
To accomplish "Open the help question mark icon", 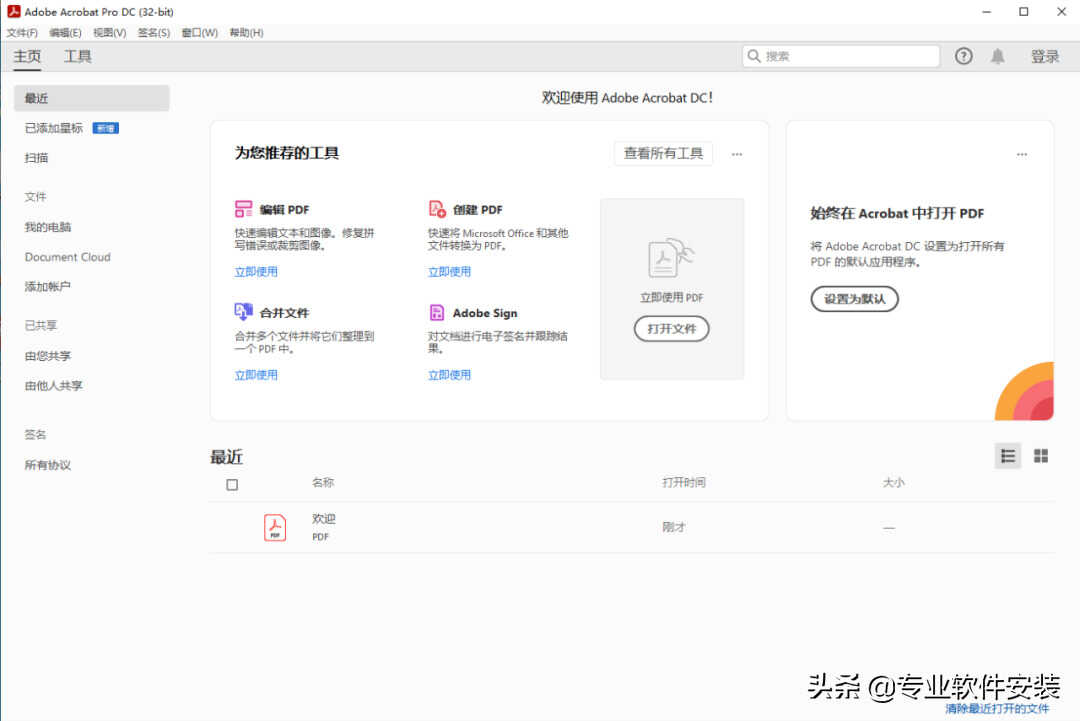I will point(963,56).
